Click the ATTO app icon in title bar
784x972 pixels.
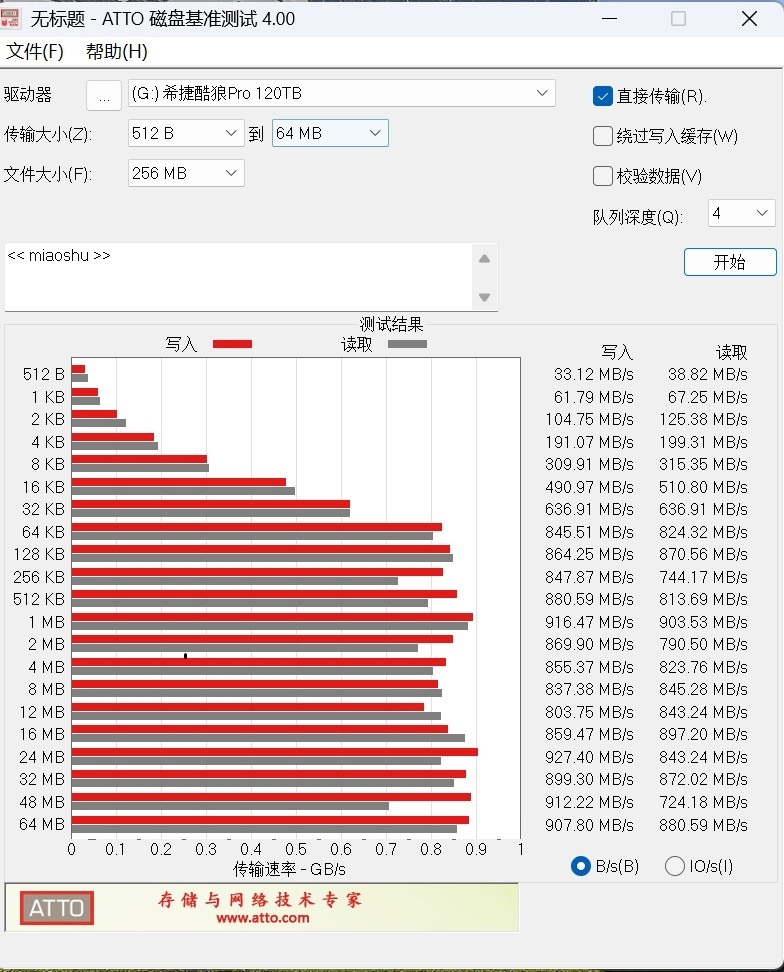tap(10, 19)
